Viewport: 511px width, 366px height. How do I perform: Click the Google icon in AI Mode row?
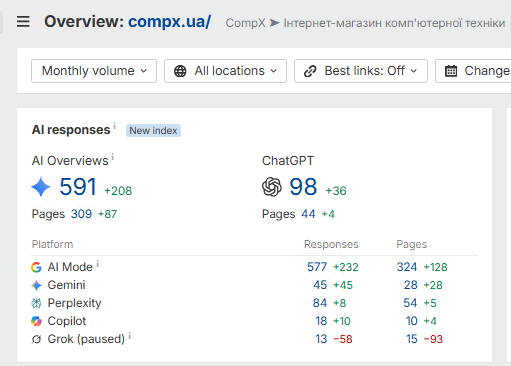[x=36, y=267]
